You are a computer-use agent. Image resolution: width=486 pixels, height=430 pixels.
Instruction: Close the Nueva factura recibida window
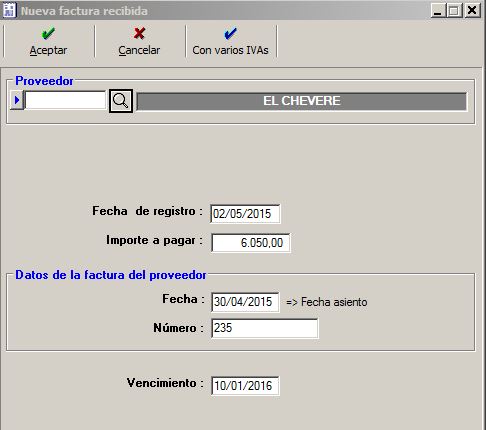point(472,11)
